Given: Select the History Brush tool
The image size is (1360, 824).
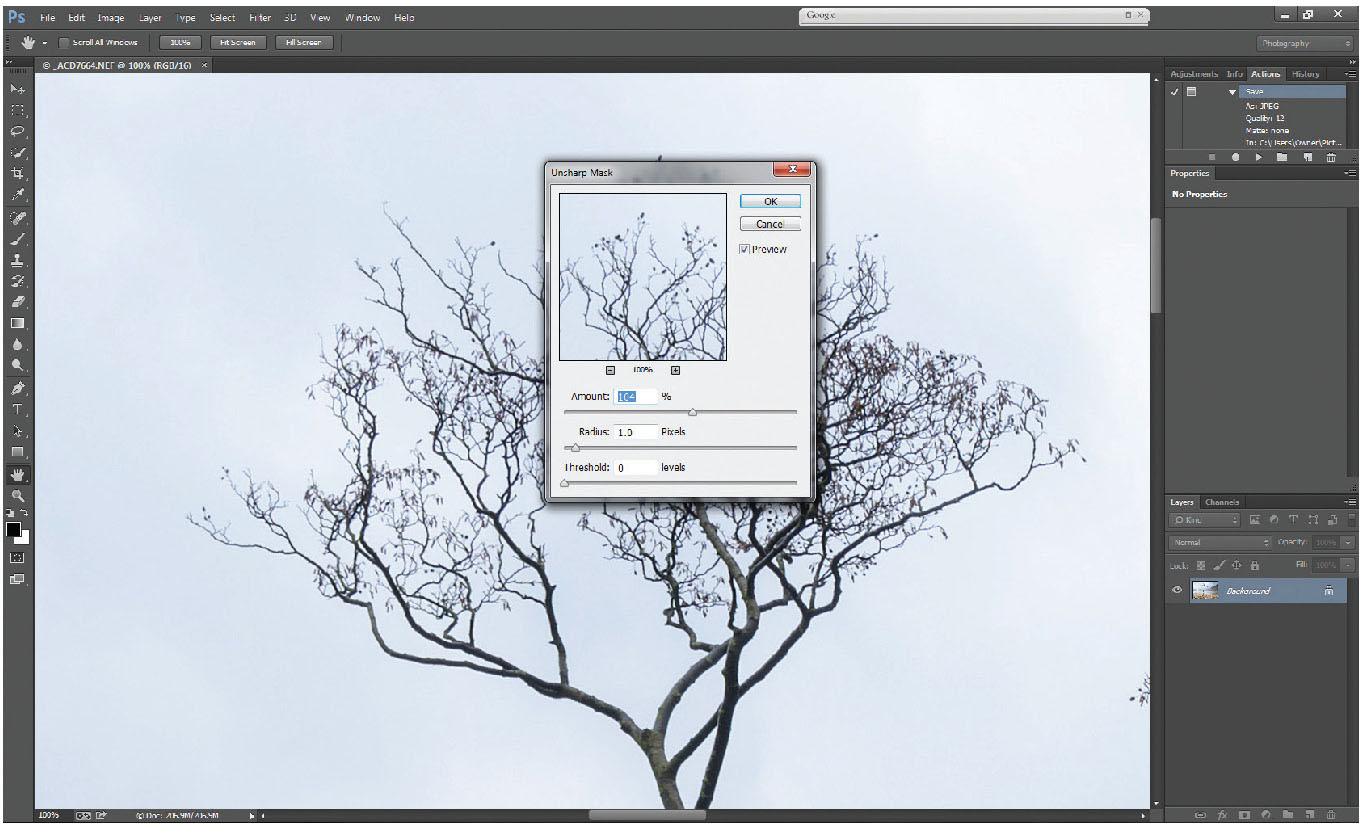Looking at the screenshot, I should pyautogui.click(x=18, y=281).
